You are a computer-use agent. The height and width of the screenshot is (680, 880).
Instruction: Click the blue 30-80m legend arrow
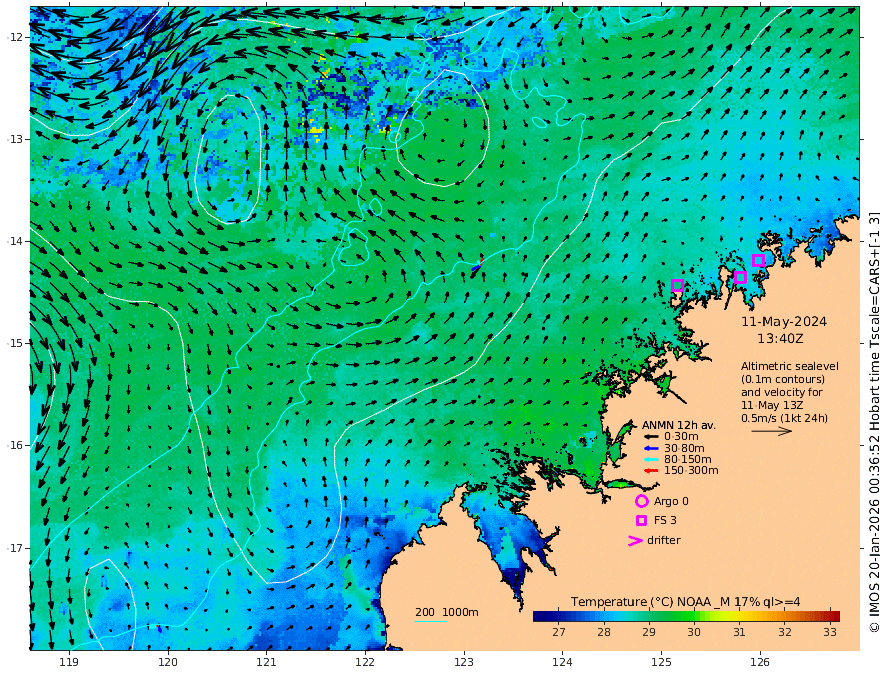pyautogui.click(x=651, y=448)
